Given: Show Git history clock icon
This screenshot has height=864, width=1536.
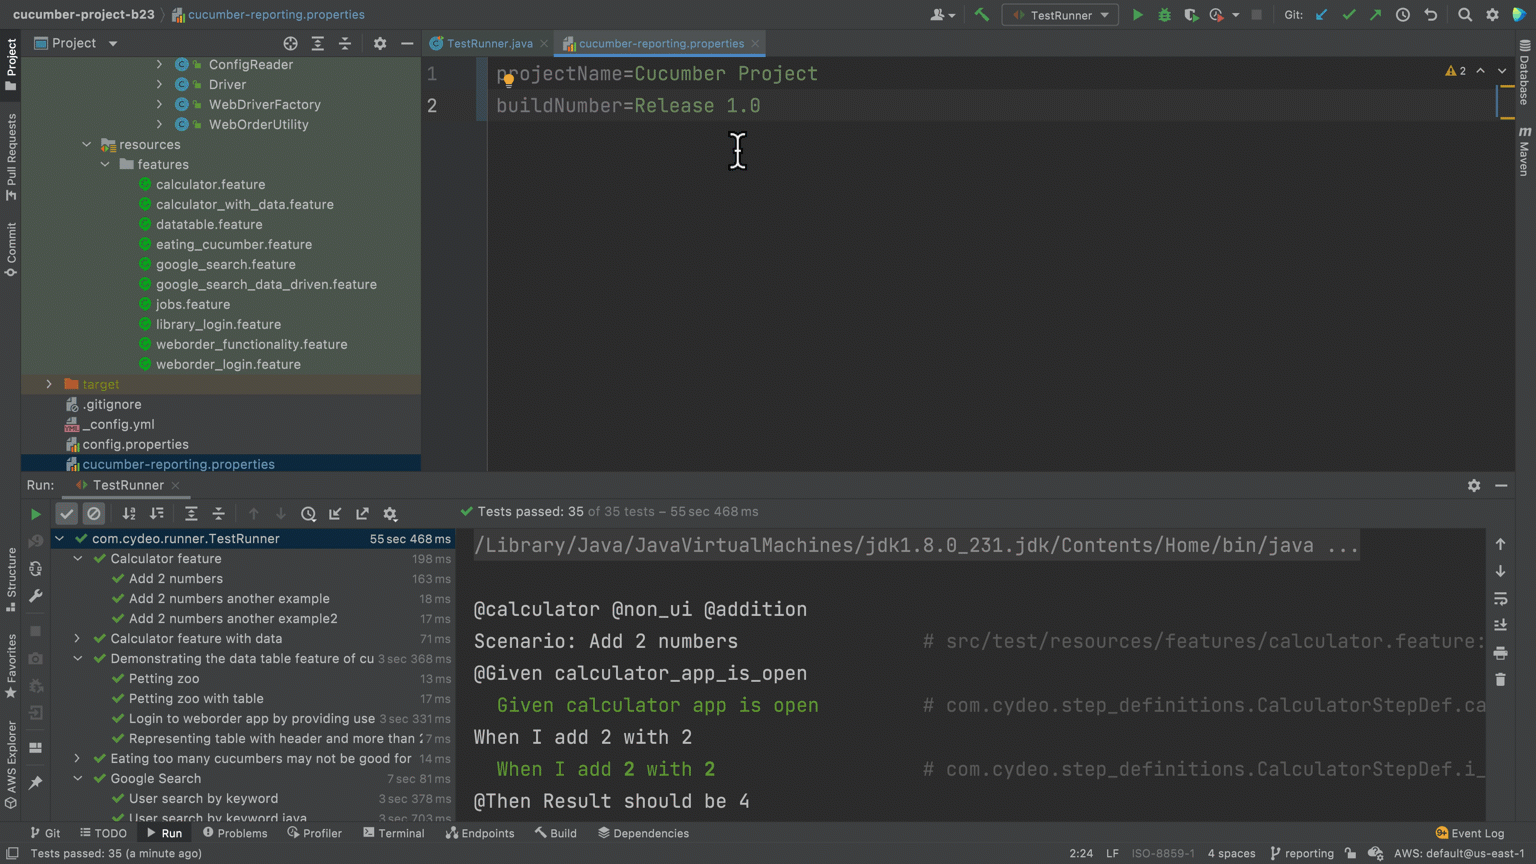Looking at the screenshot, I should (1403, 15).
